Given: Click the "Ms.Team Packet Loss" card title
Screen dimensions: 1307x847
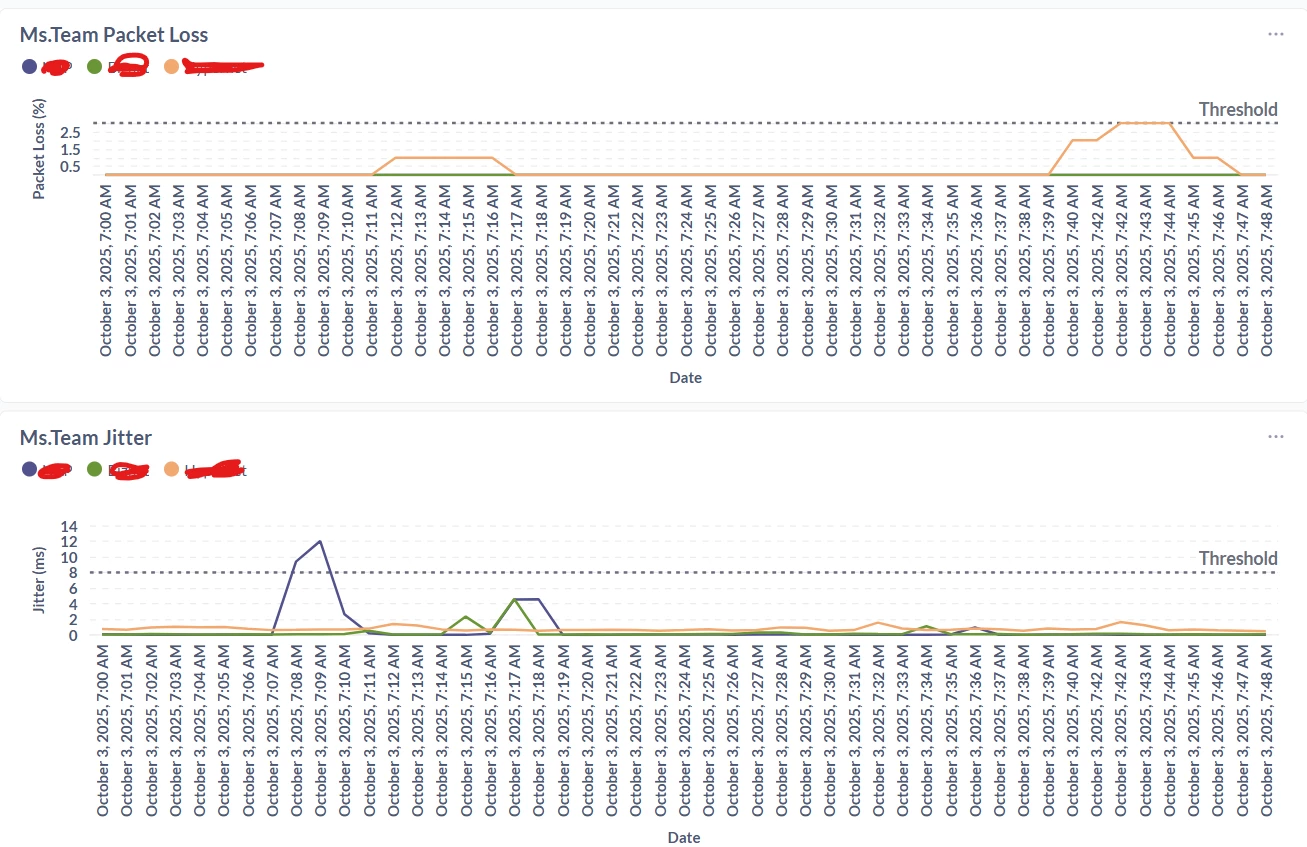Looking at the screenshot, I should click(x=114, y=34).
